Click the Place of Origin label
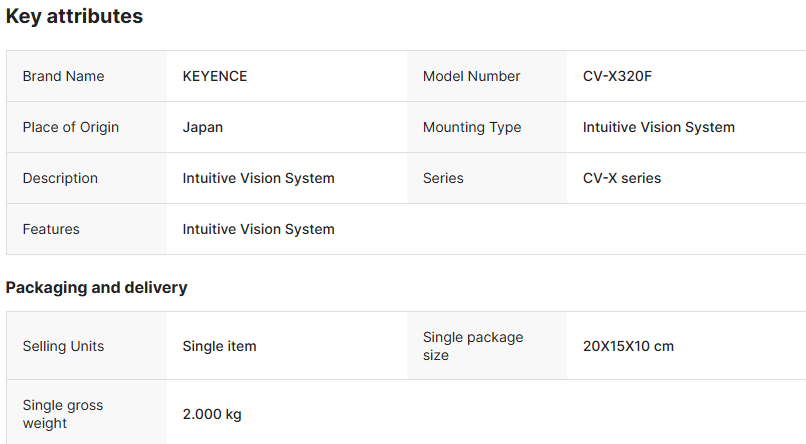This screenshot has height=444, width=806. point(70,127)
